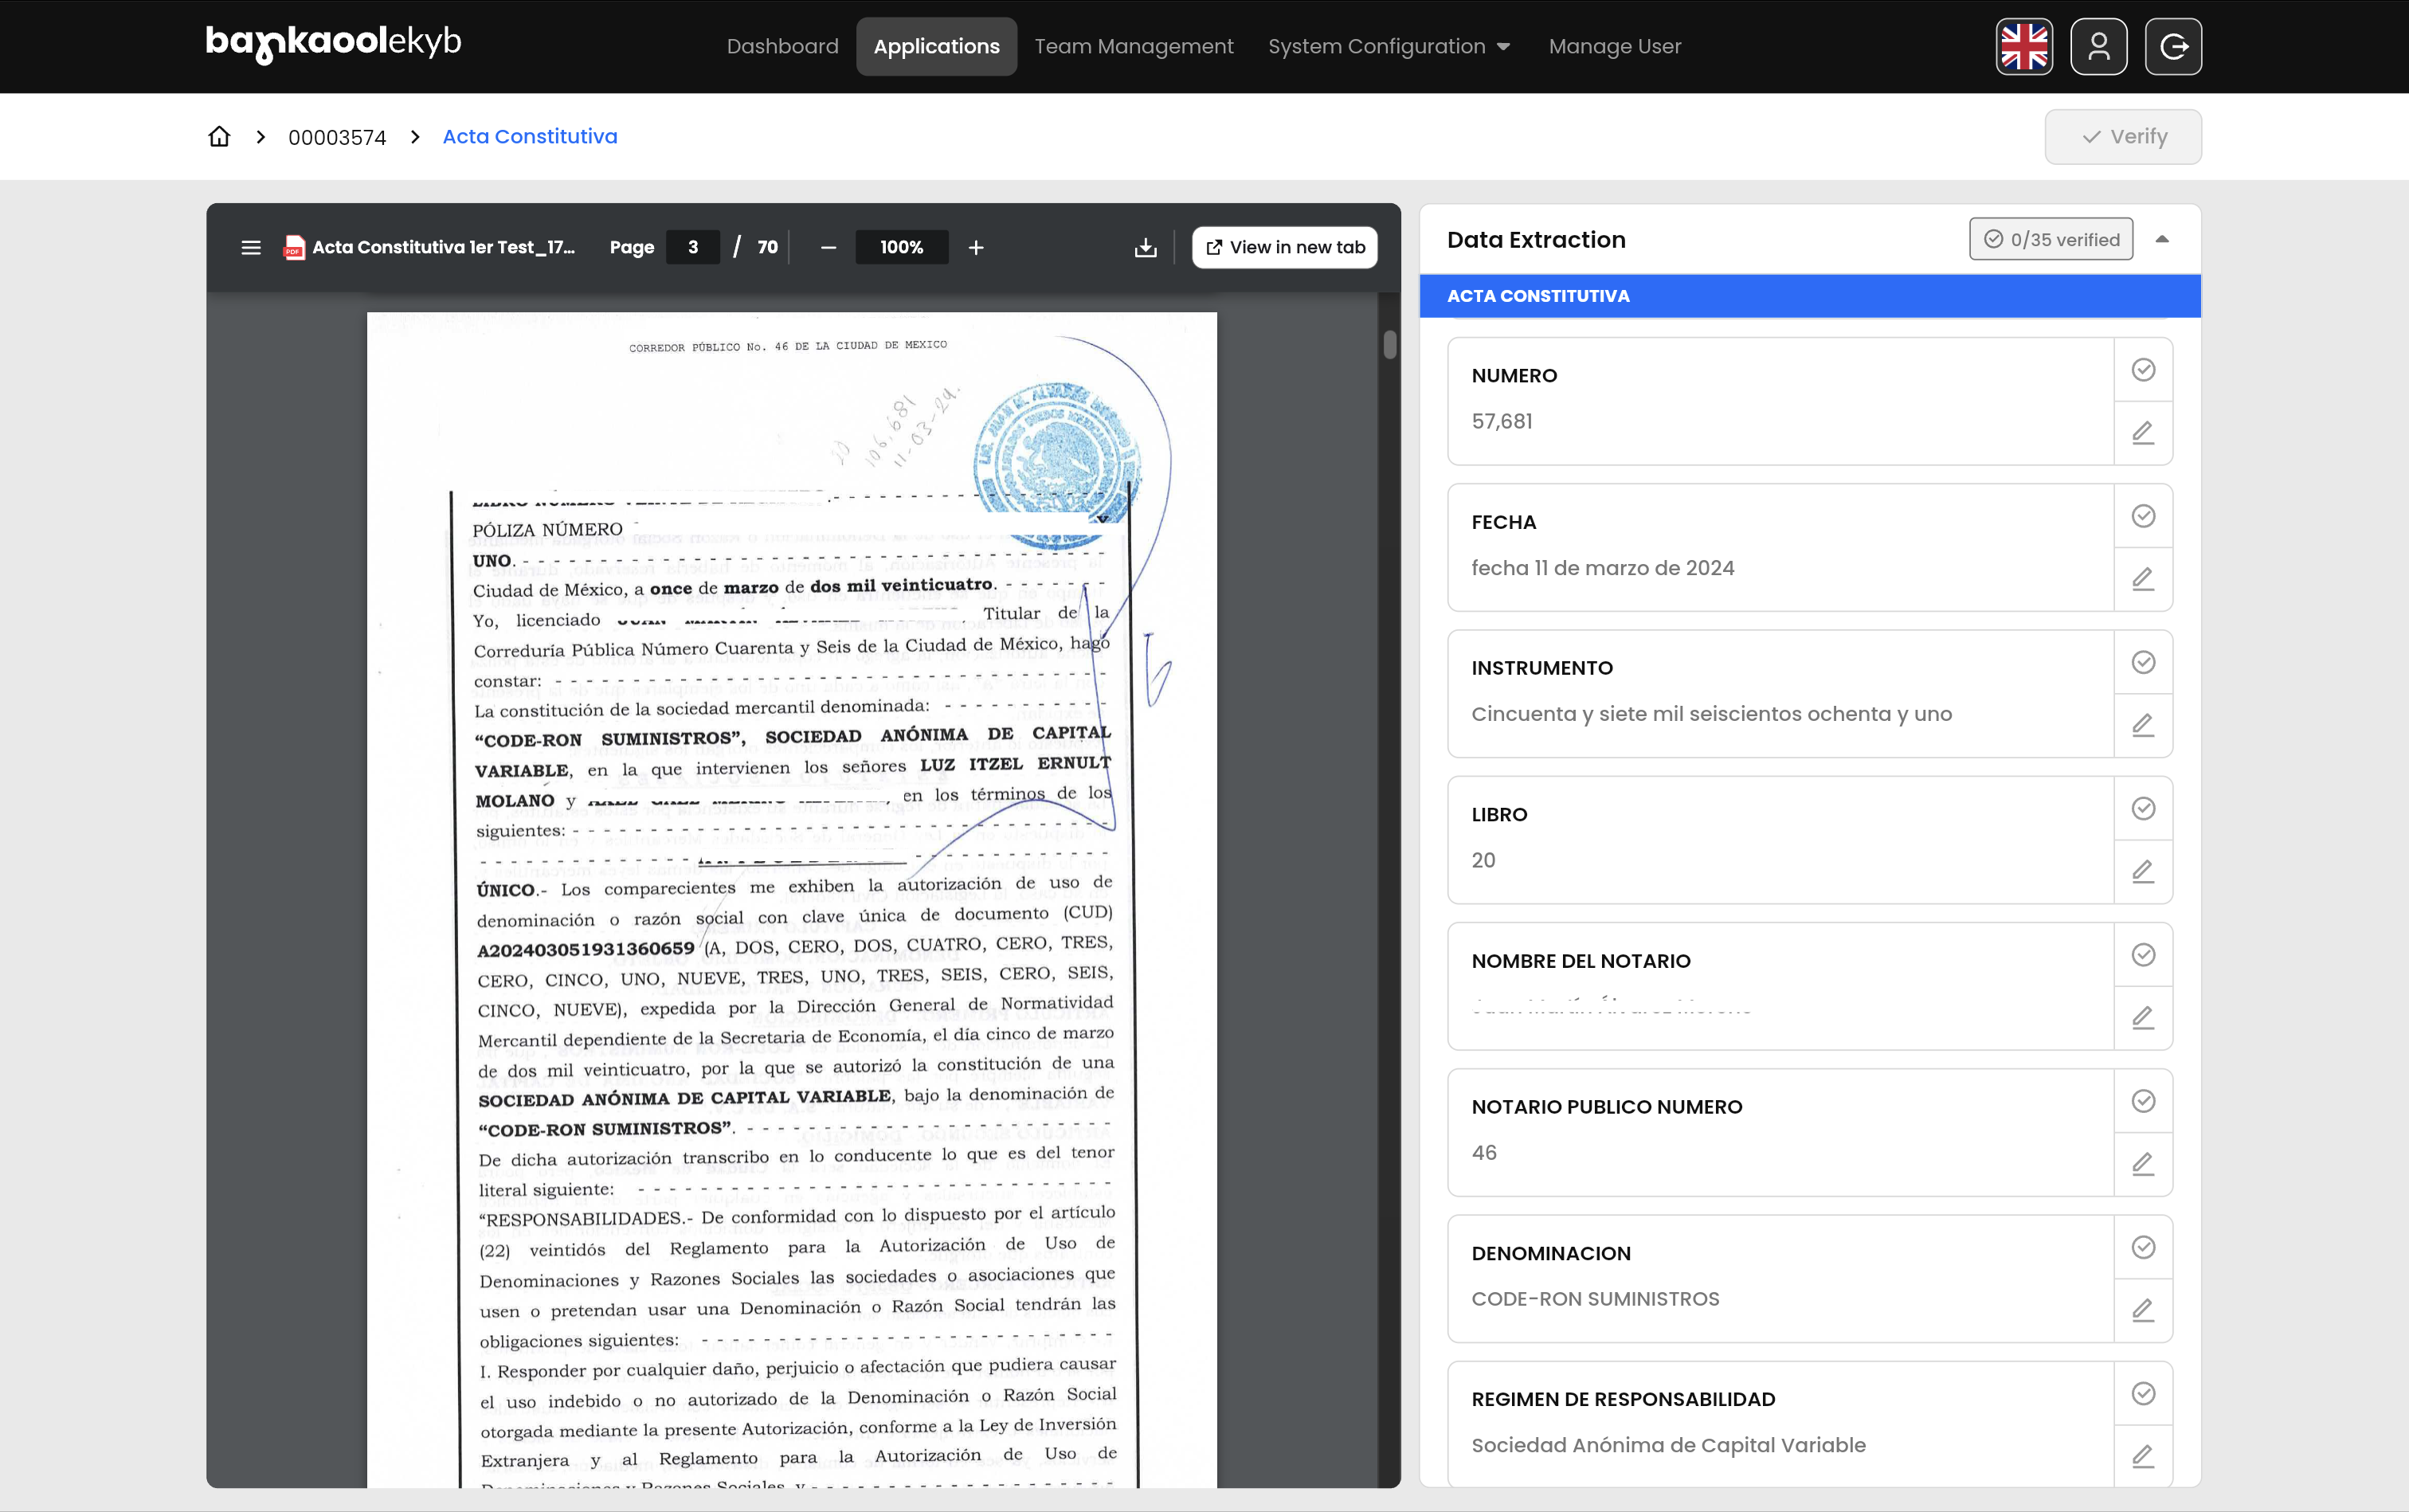Click the Acta Constitutiva breadcrumb link
This screenshot has width=2409, height=1512.
click(x=530, y=136)
